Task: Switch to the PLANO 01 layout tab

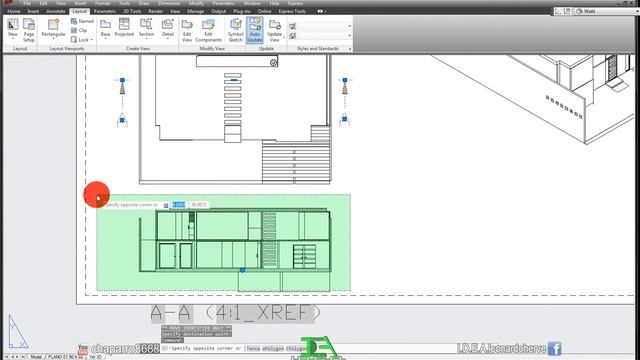Action: 65,357
